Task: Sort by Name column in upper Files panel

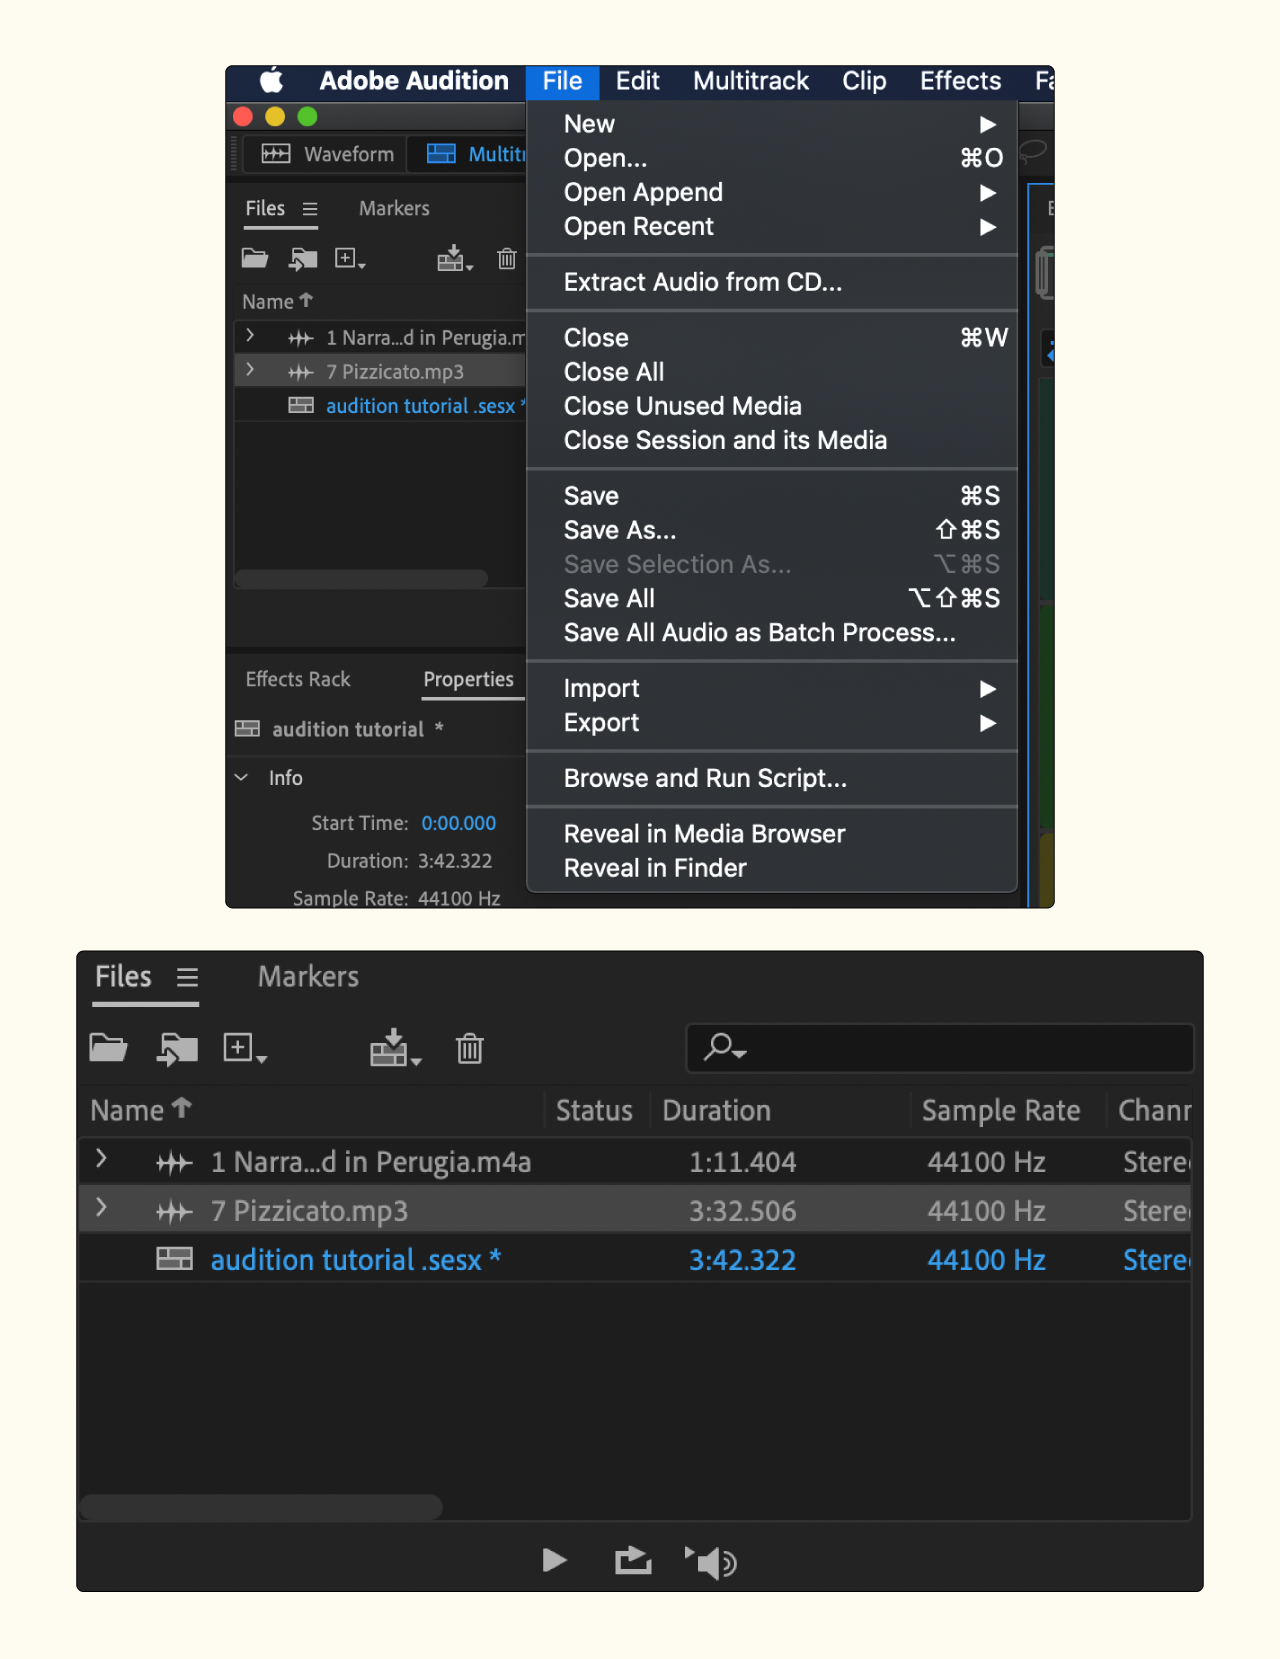Action: click(277, 301)
